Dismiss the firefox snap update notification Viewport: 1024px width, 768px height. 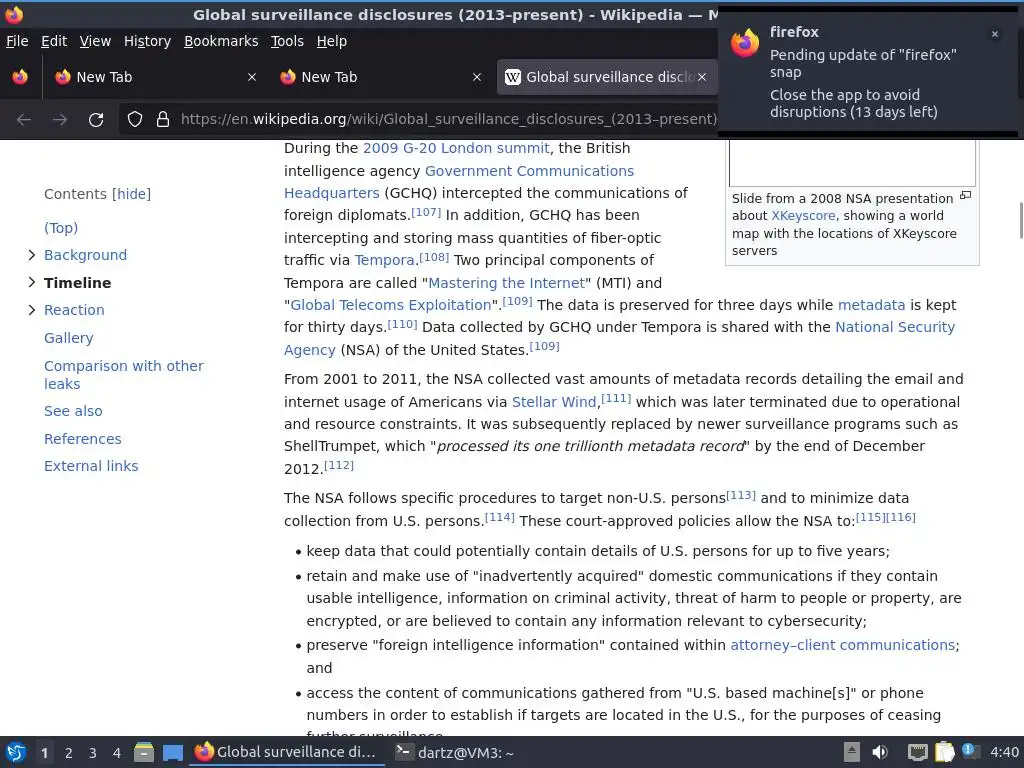[995, 34]
